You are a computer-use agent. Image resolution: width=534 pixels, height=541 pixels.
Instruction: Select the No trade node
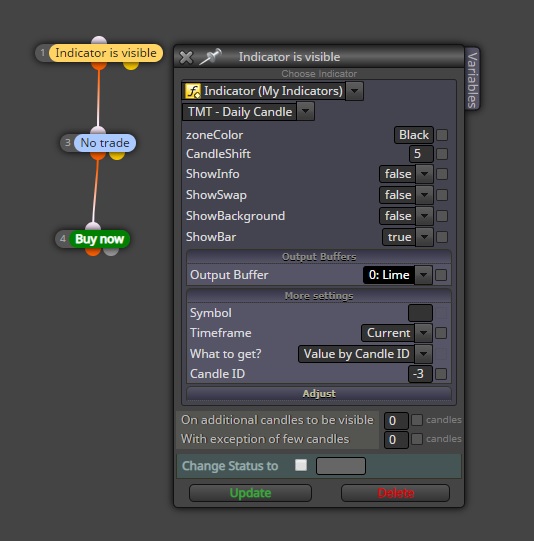(x=105, y=143)
